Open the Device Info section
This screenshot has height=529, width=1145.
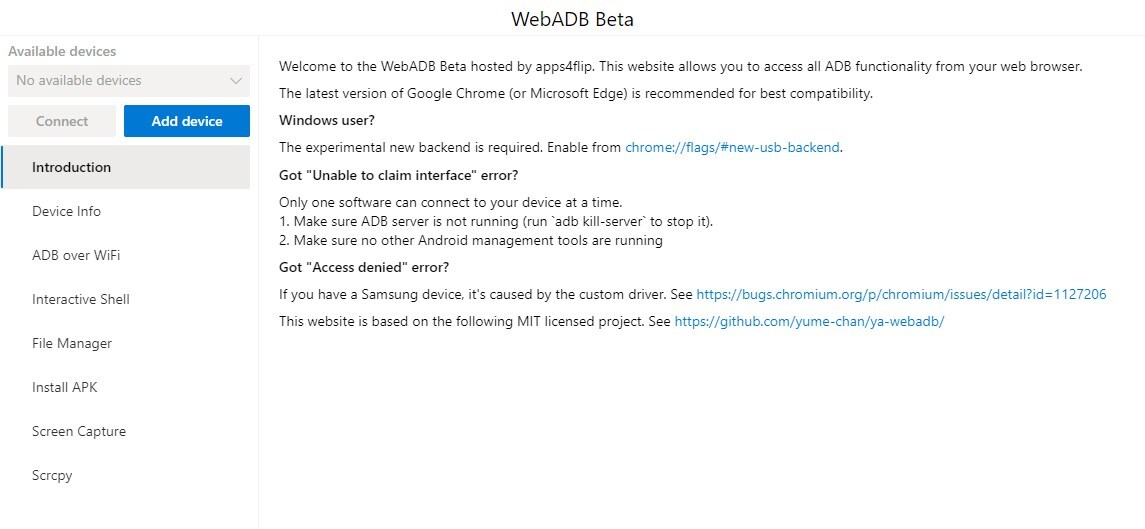tap(66, 211)
